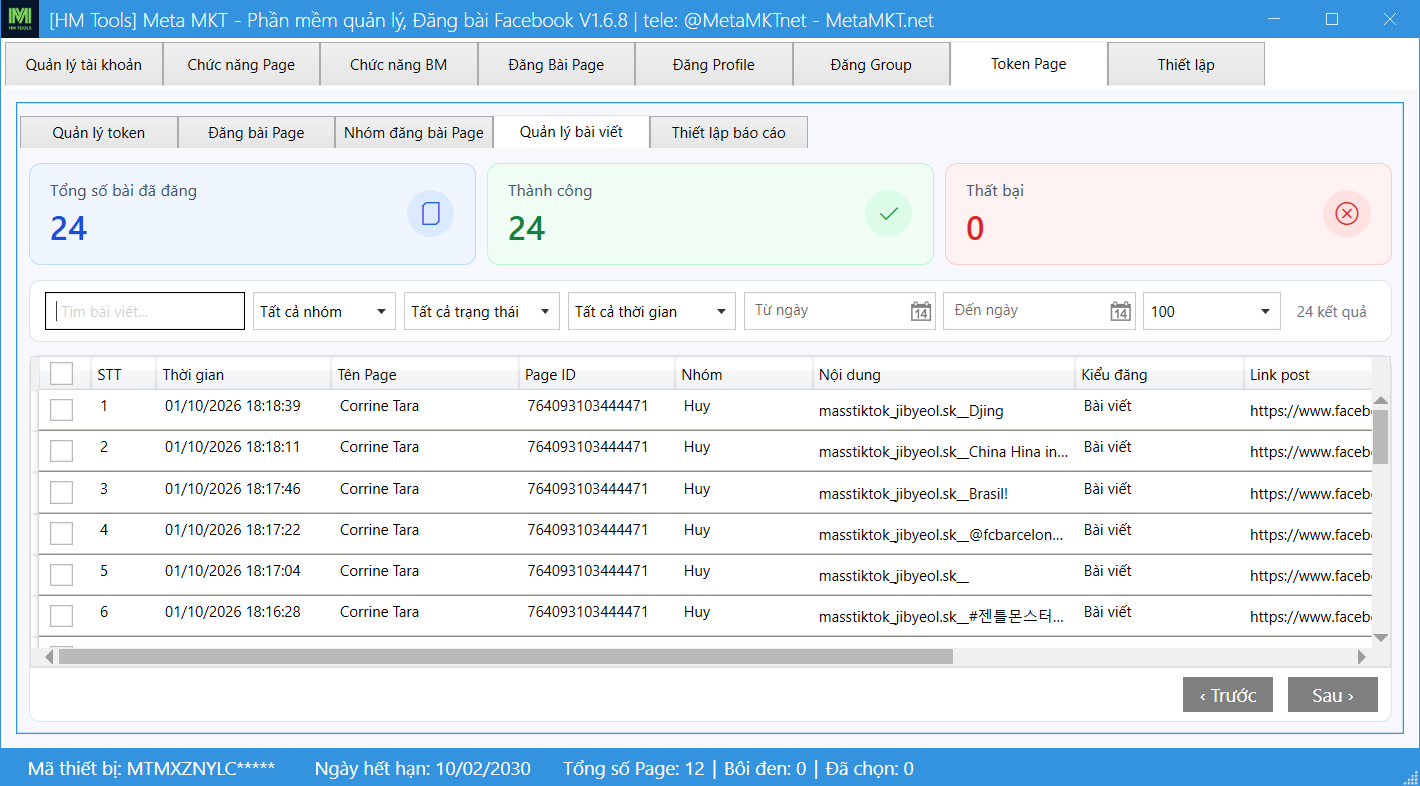
Task: Click the red X failure icon
Action: (1347, 214)
